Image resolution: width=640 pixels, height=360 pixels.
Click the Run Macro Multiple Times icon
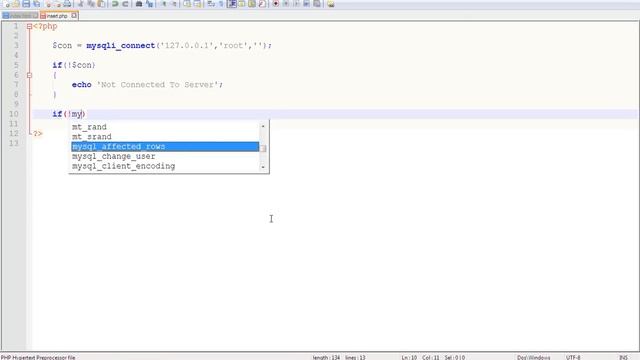coord(307,4)
